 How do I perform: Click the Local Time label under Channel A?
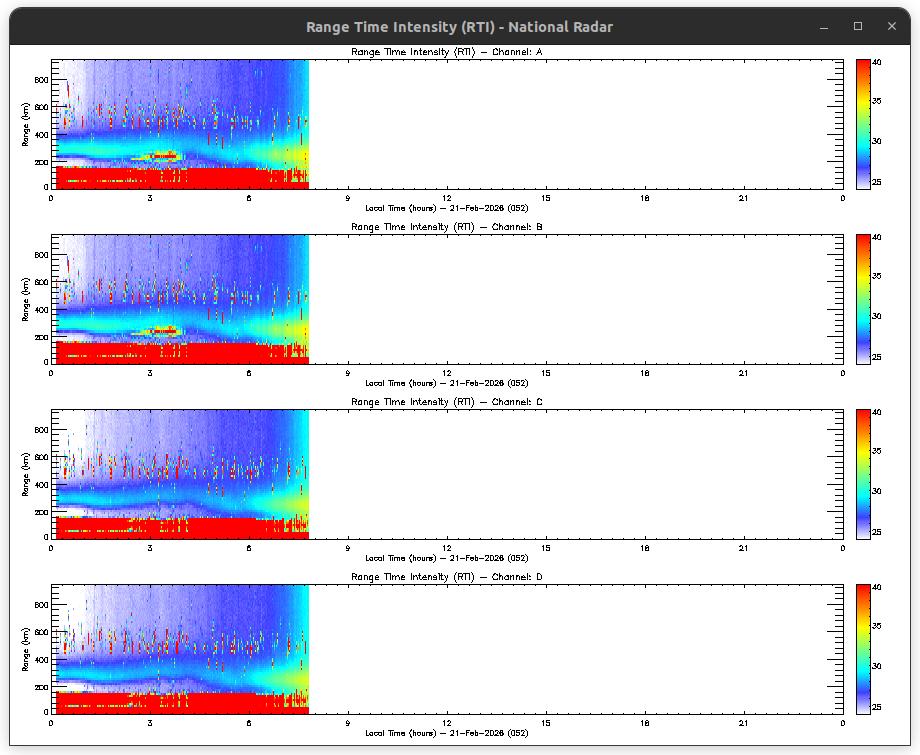(446, 208)
